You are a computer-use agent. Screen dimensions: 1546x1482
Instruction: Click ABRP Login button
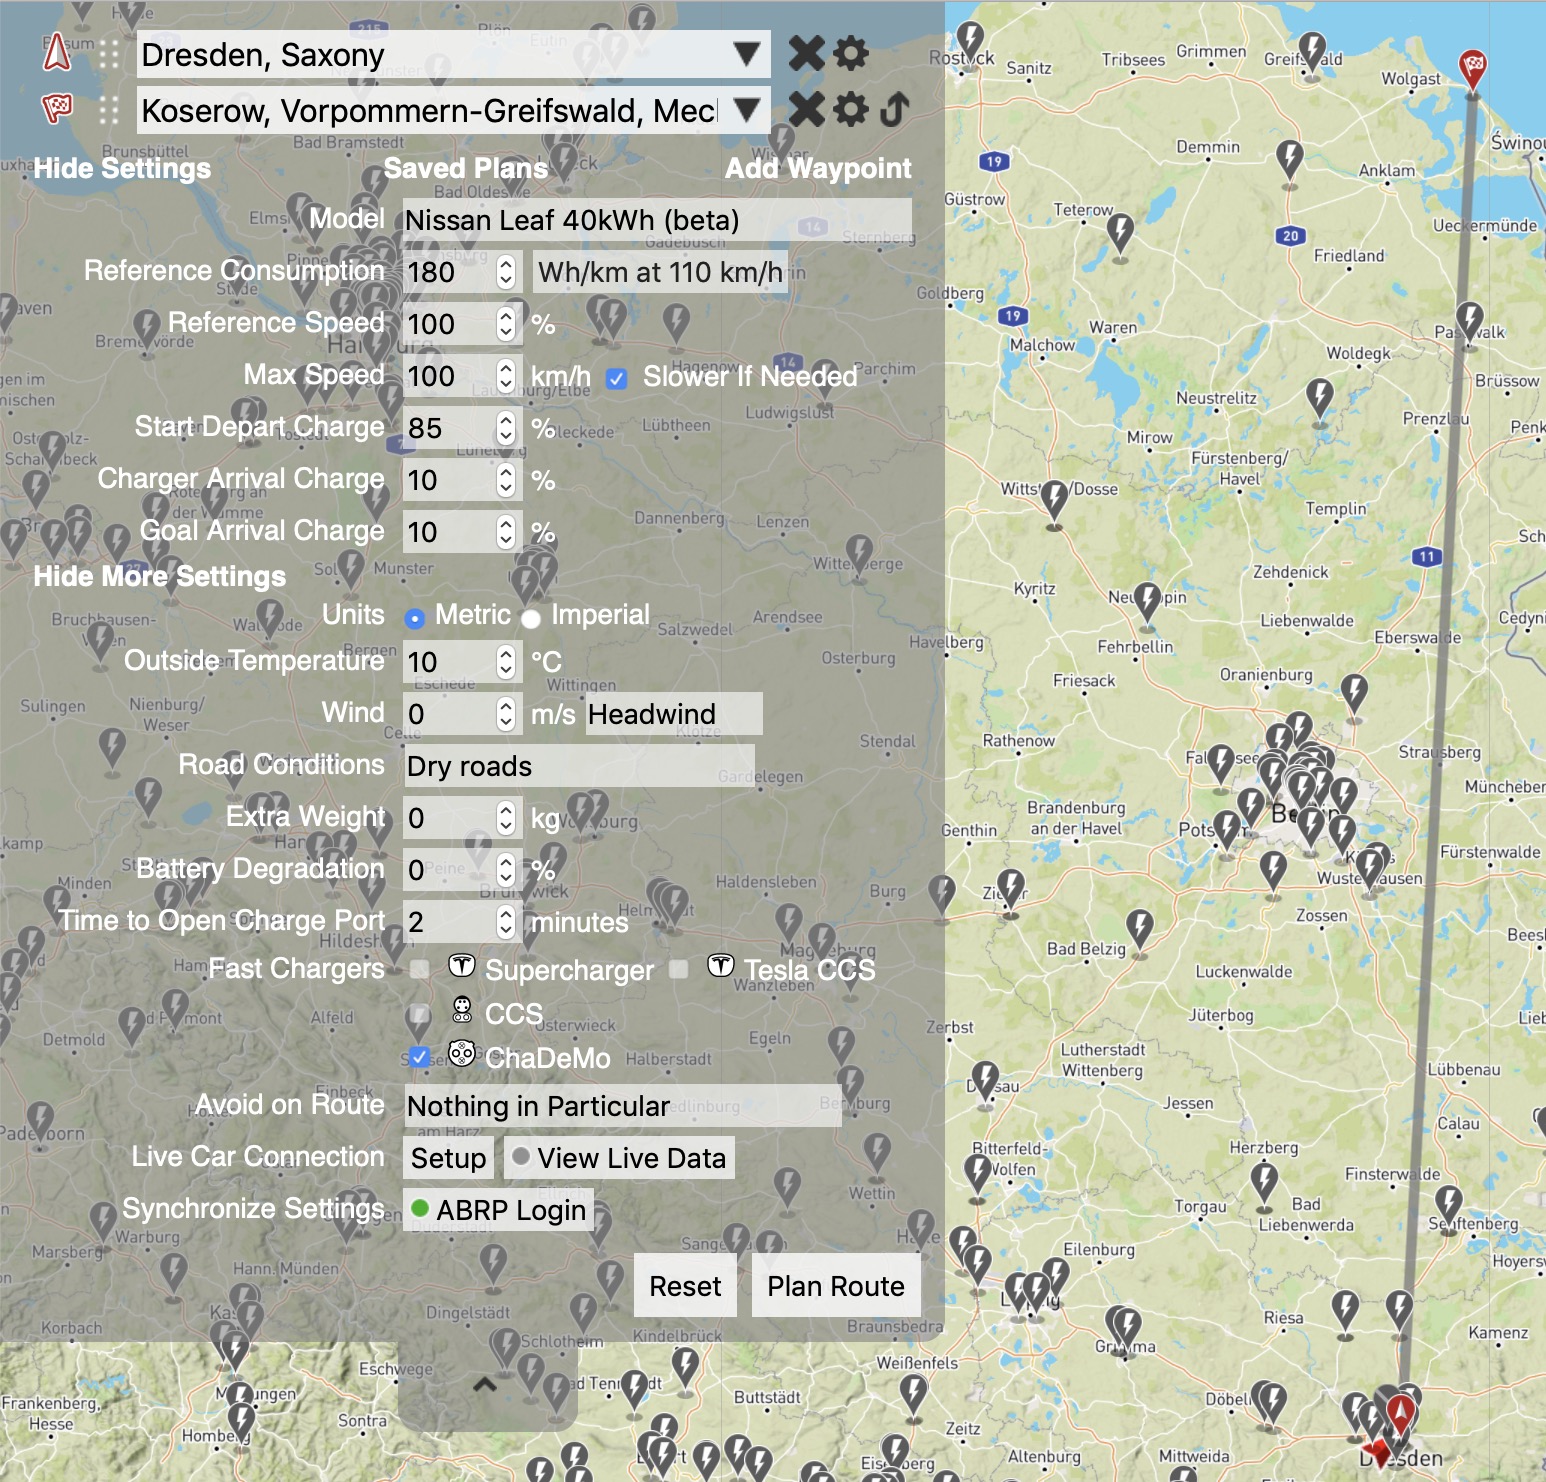pos(498,1210)
